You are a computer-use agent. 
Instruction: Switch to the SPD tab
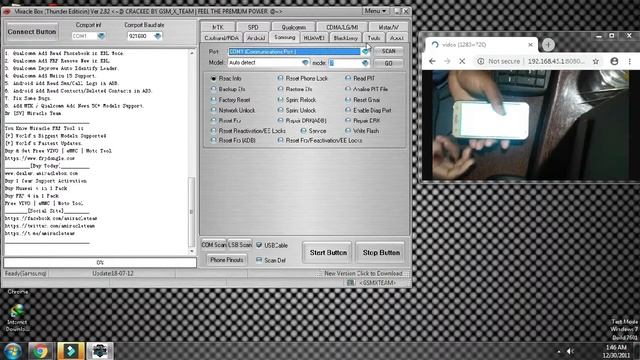tap(253, 27)
